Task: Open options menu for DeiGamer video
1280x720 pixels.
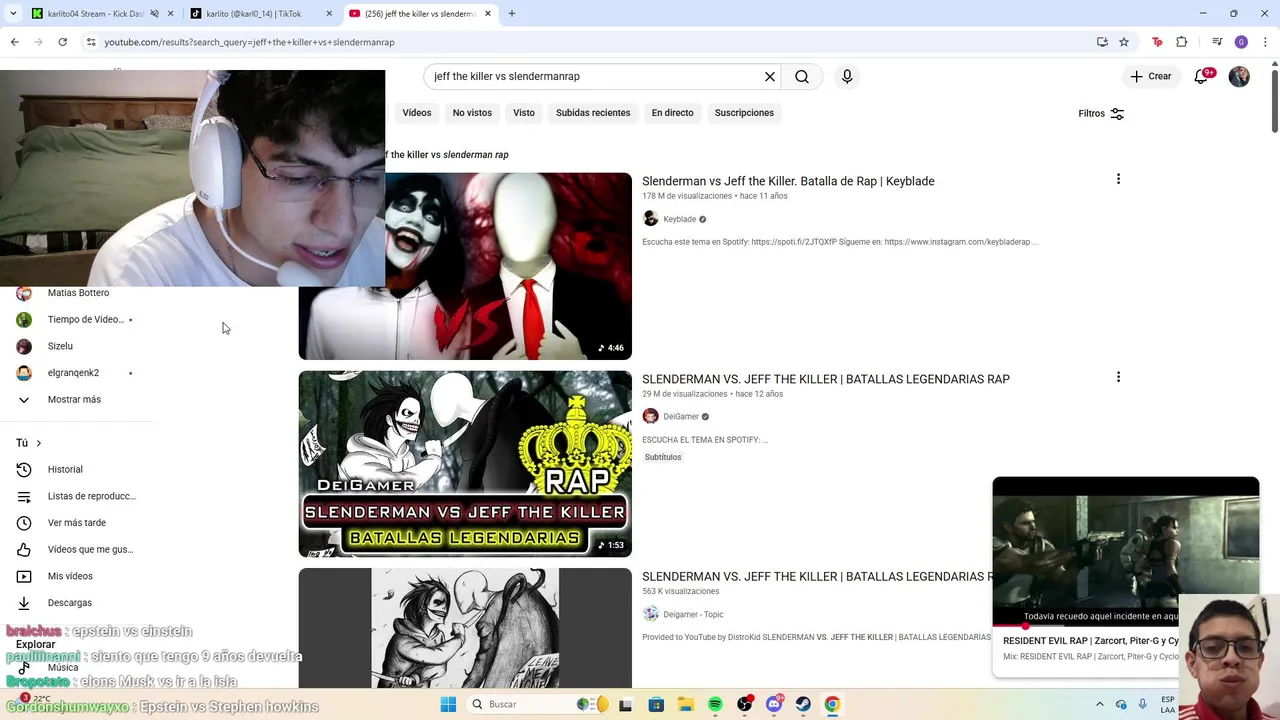Action: (x=1118, y=377)
